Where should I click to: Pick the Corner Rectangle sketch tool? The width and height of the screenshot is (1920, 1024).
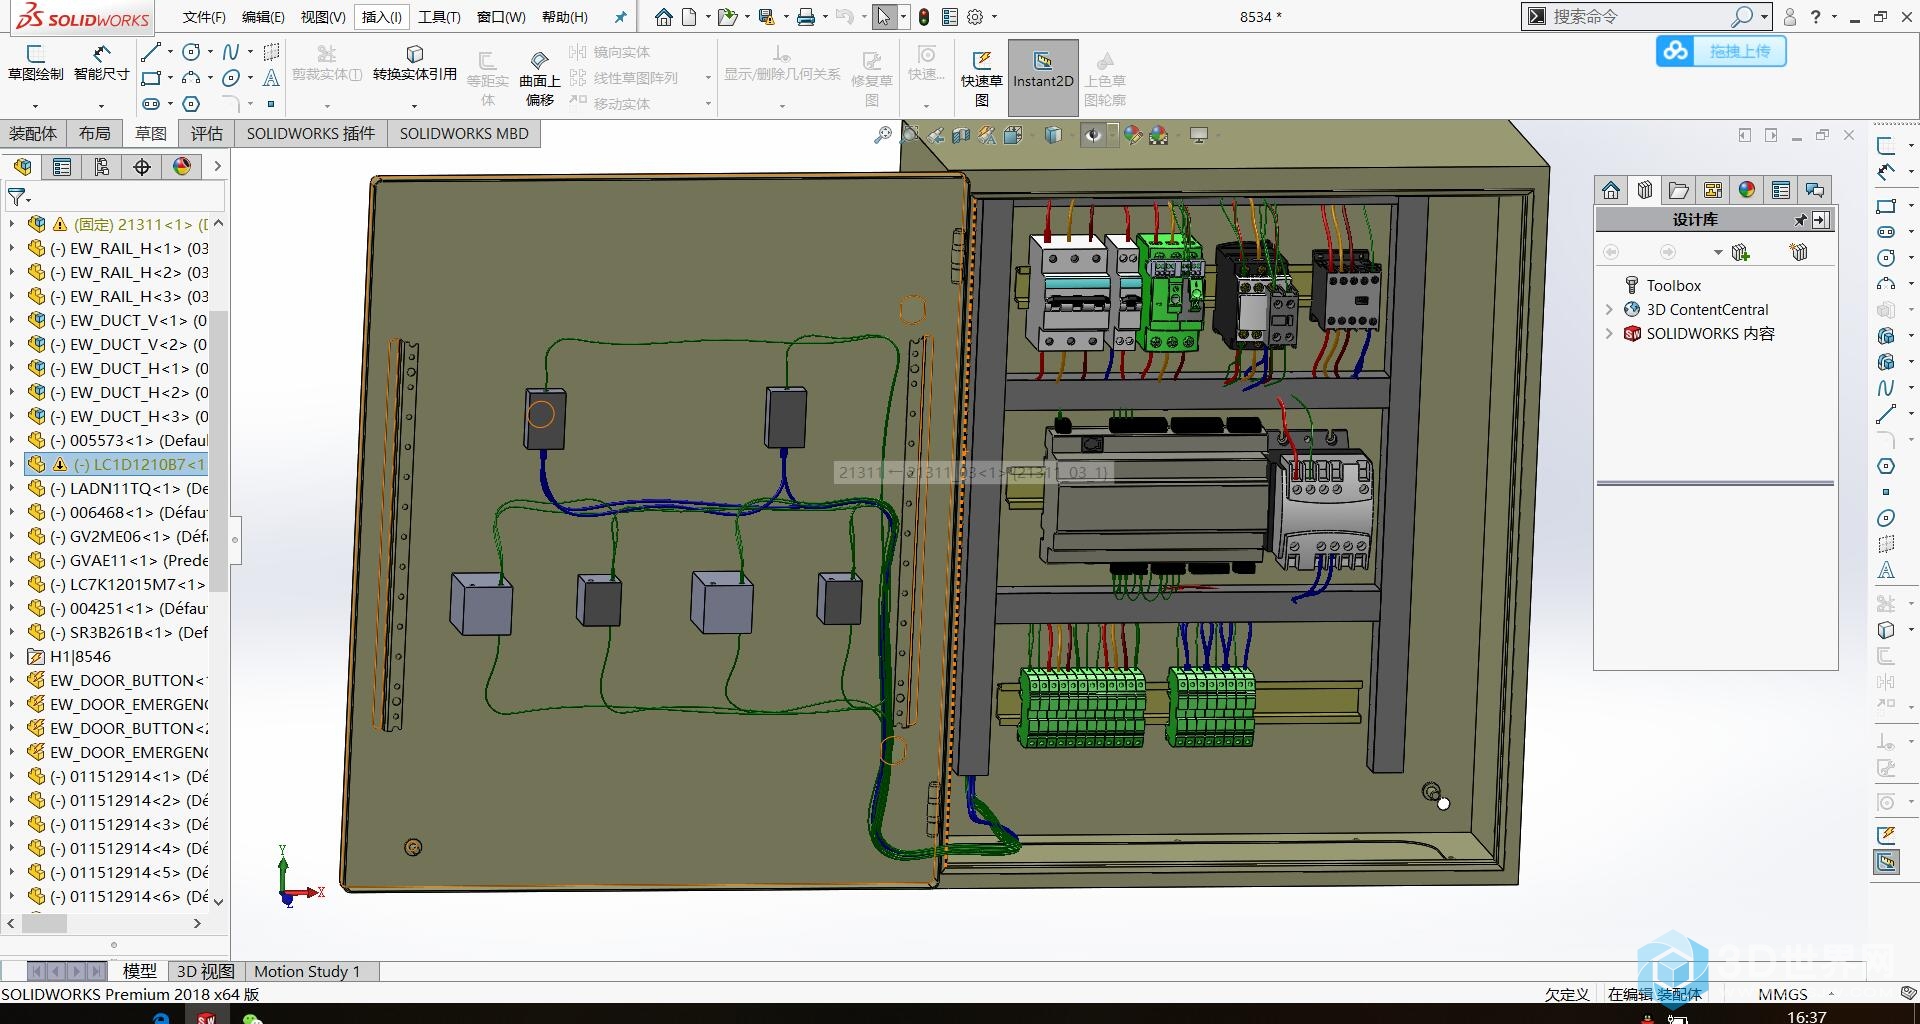(151, 78)
